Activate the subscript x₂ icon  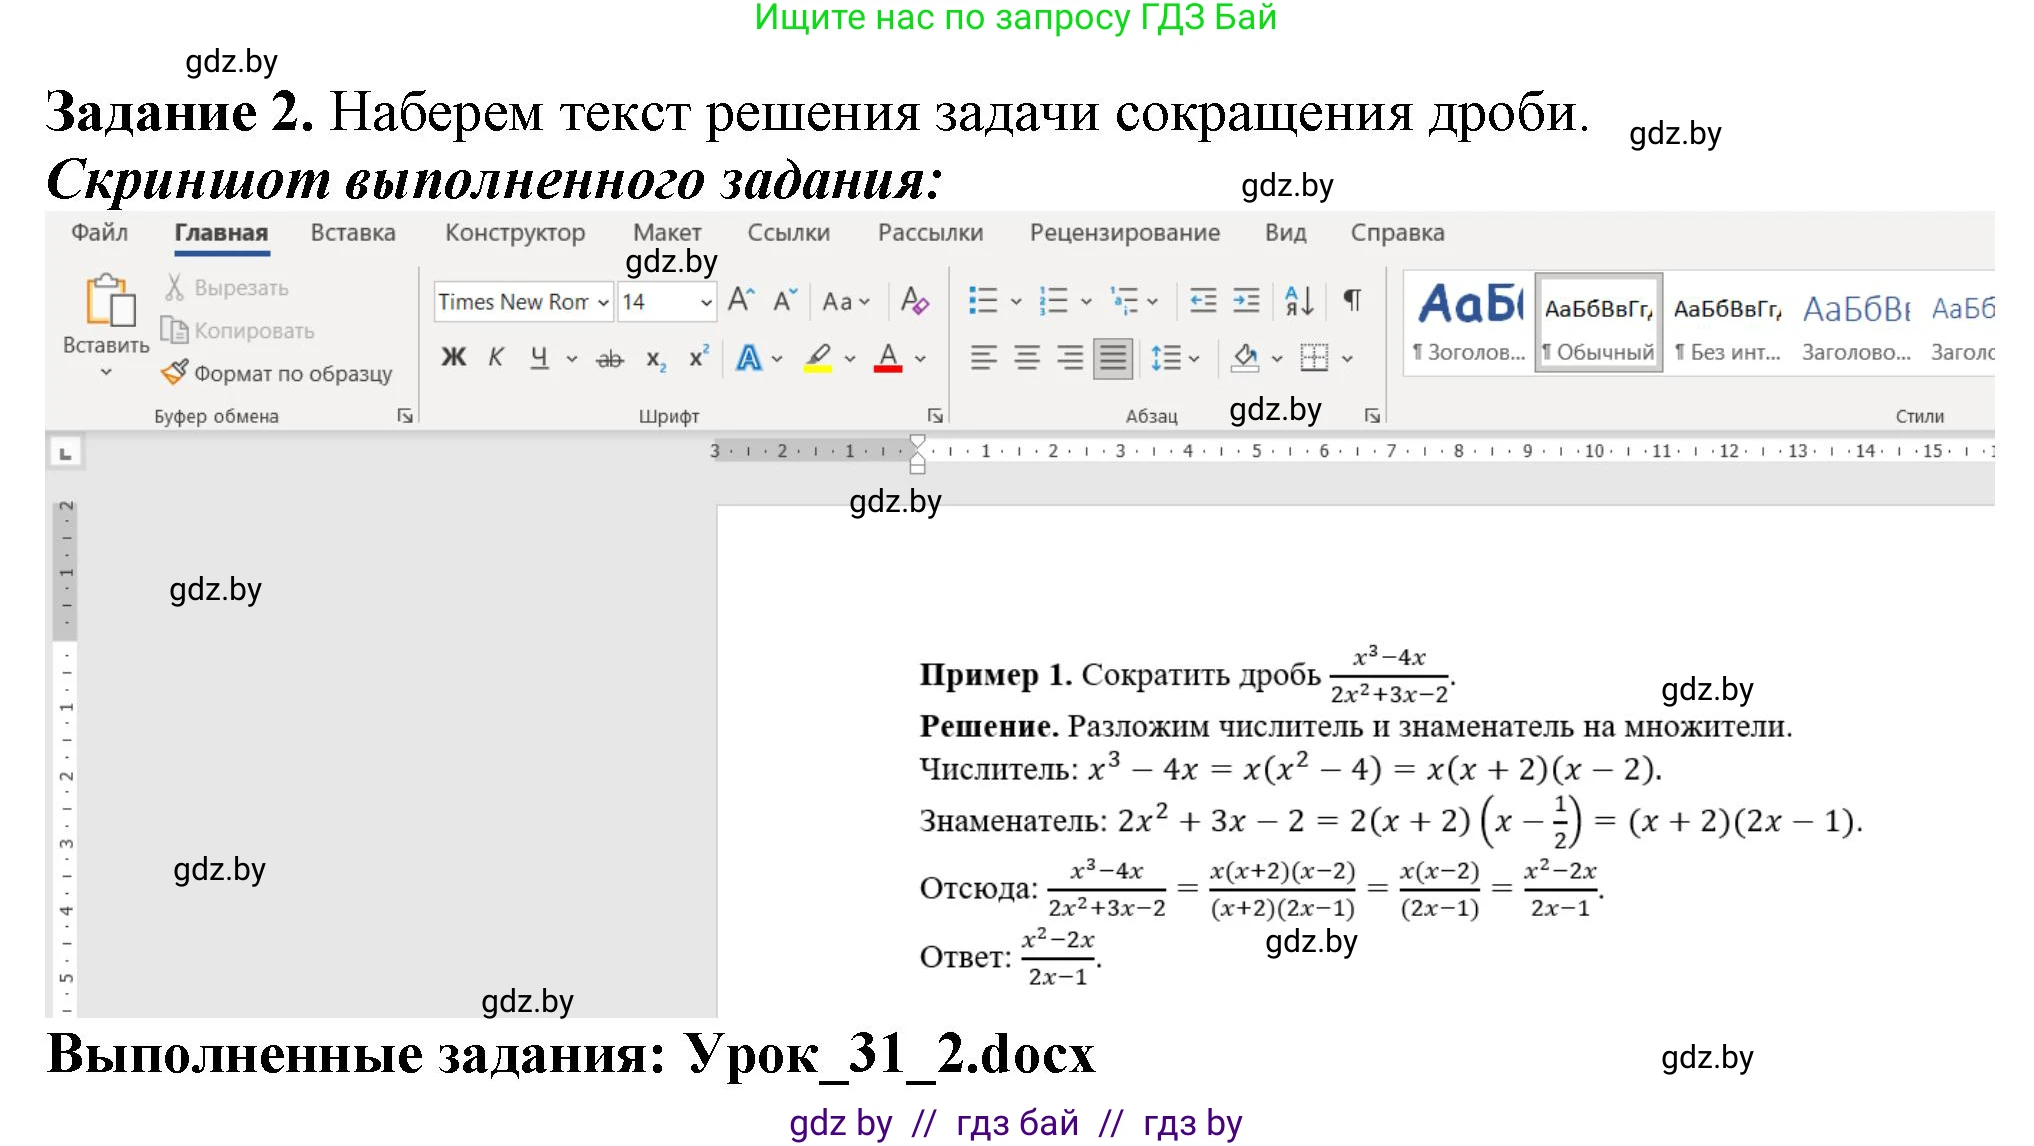(x=655, y=357)
